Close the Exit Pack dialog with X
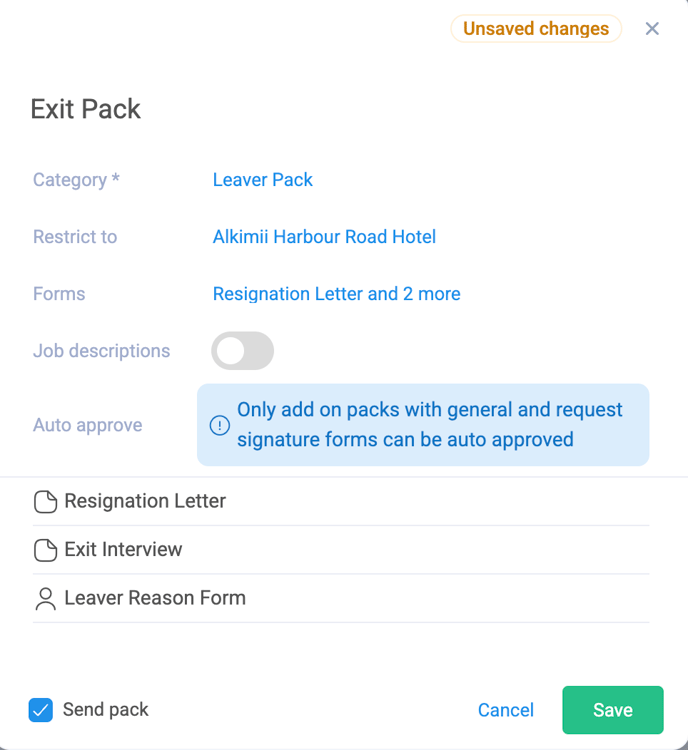 652,29
